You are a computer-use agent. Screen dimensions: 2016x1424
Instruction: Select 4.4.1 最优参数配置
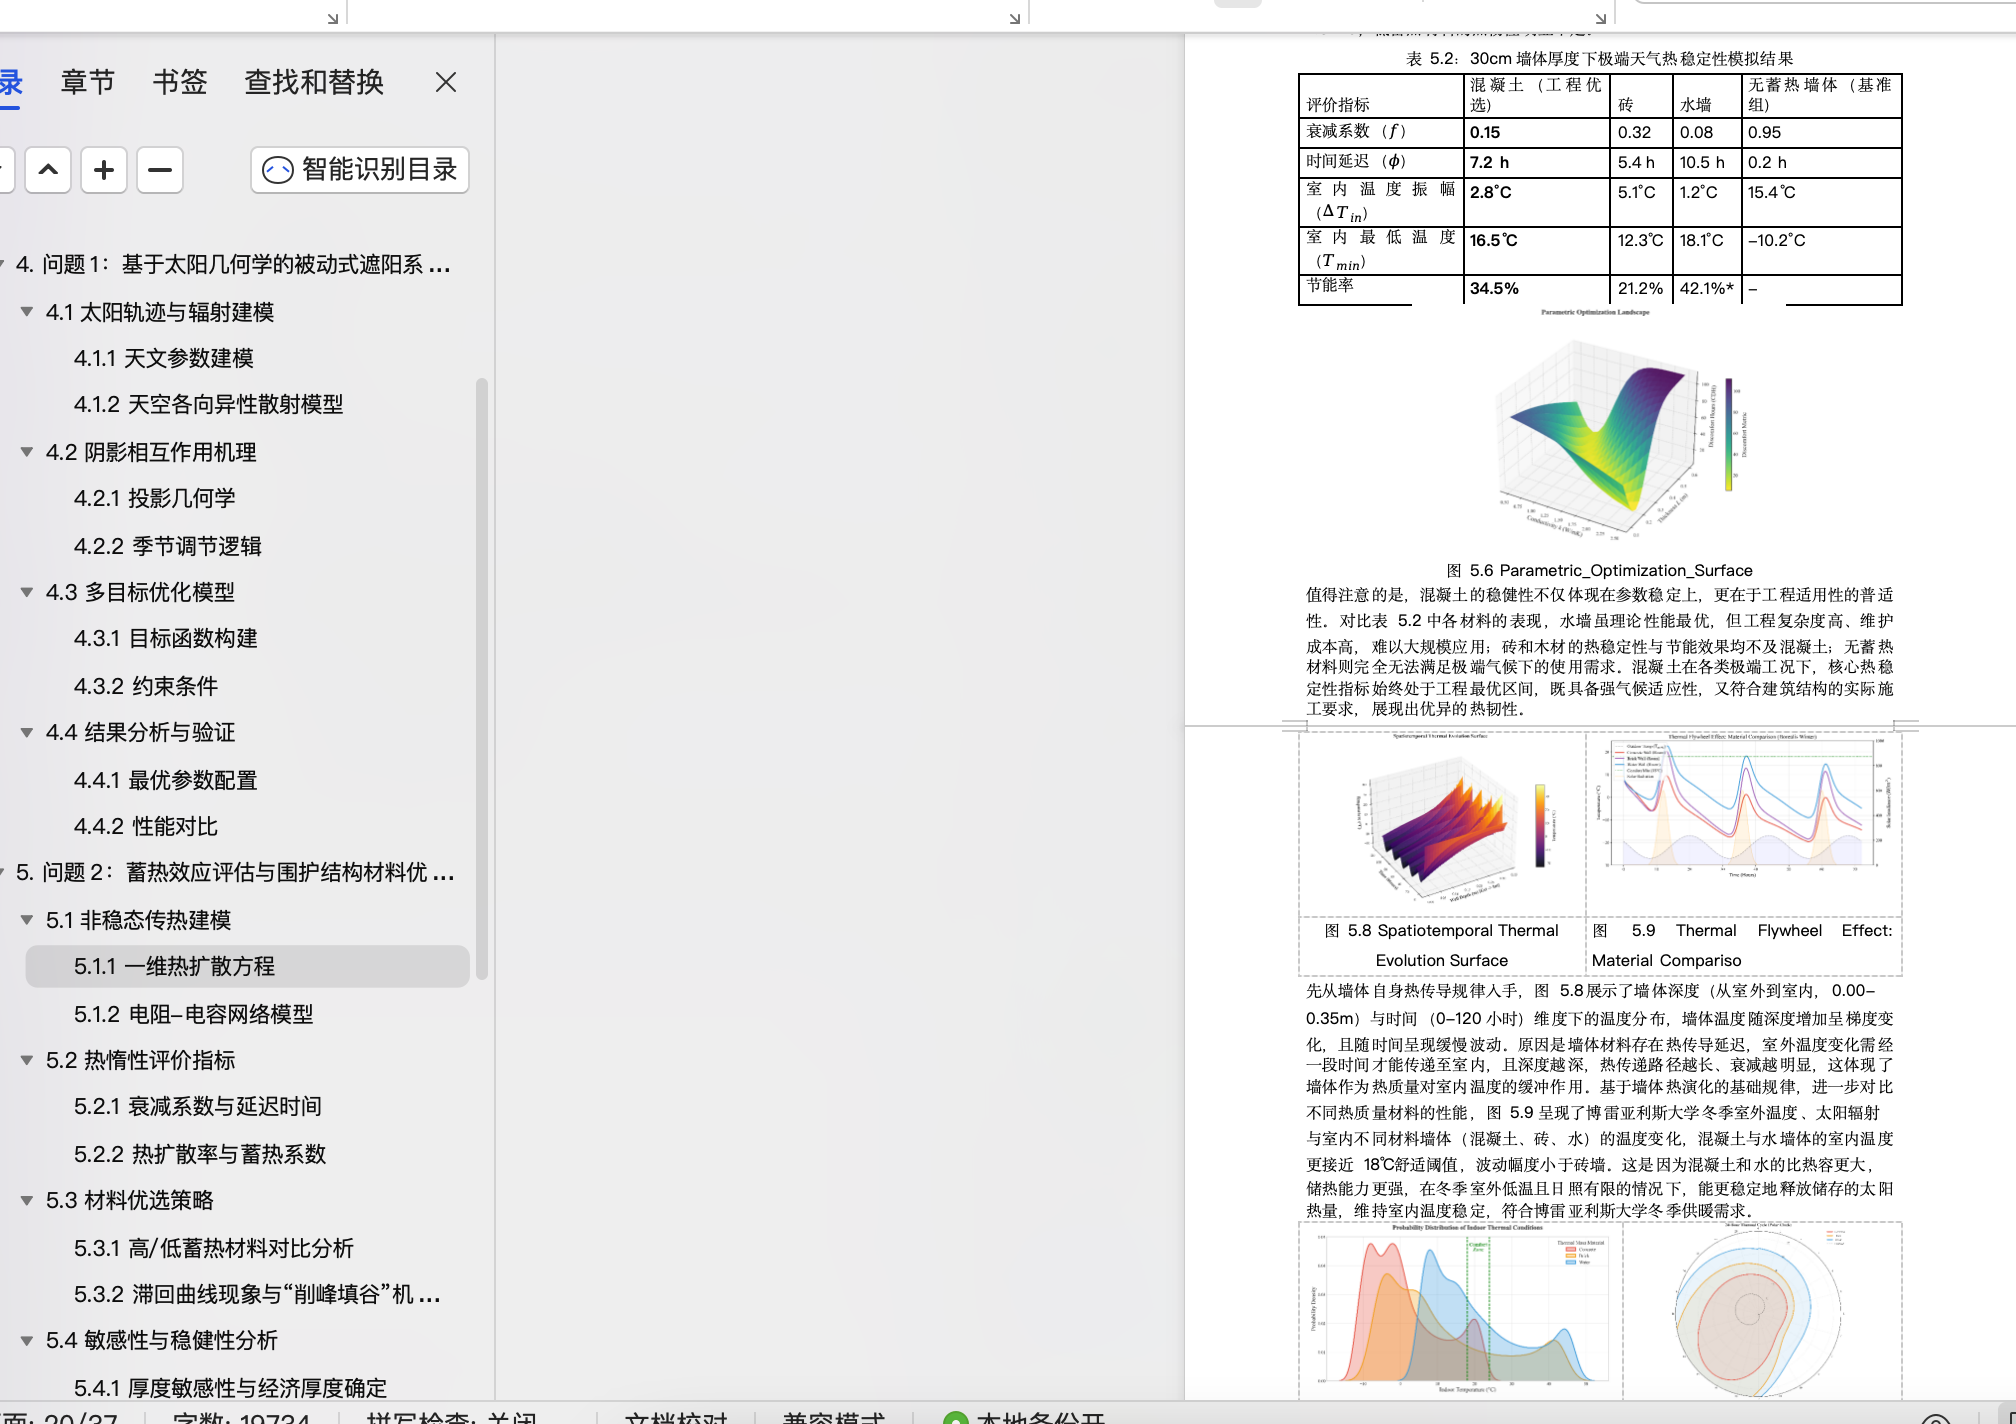pyautogui.click(x=165, y=780)
